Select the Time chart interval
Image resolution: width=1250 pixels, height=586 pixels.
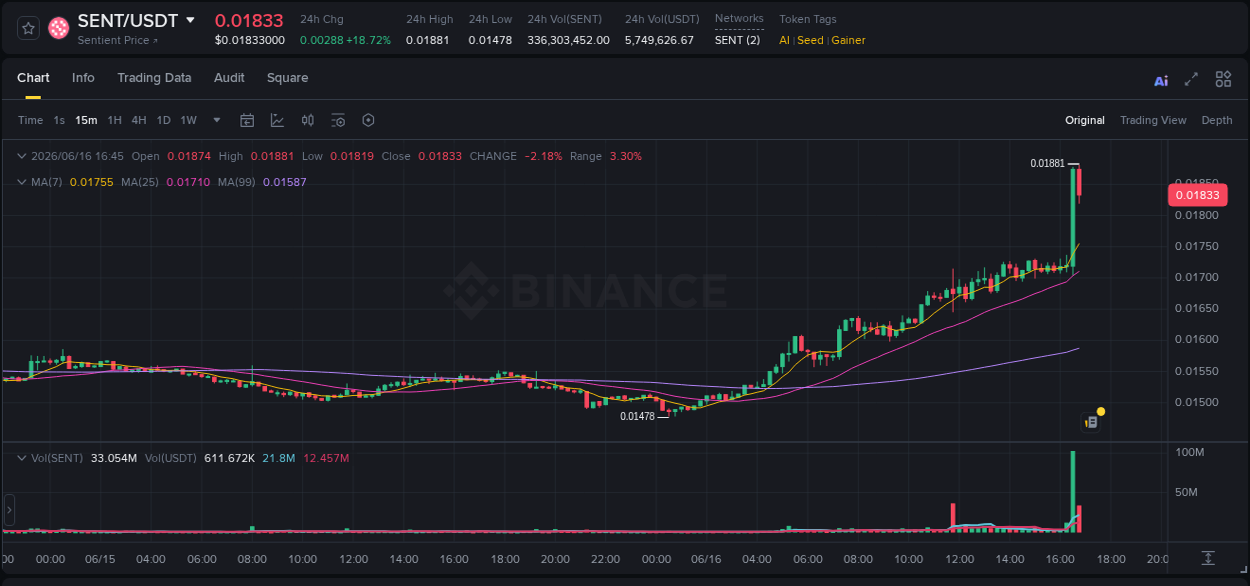(31, 120)
